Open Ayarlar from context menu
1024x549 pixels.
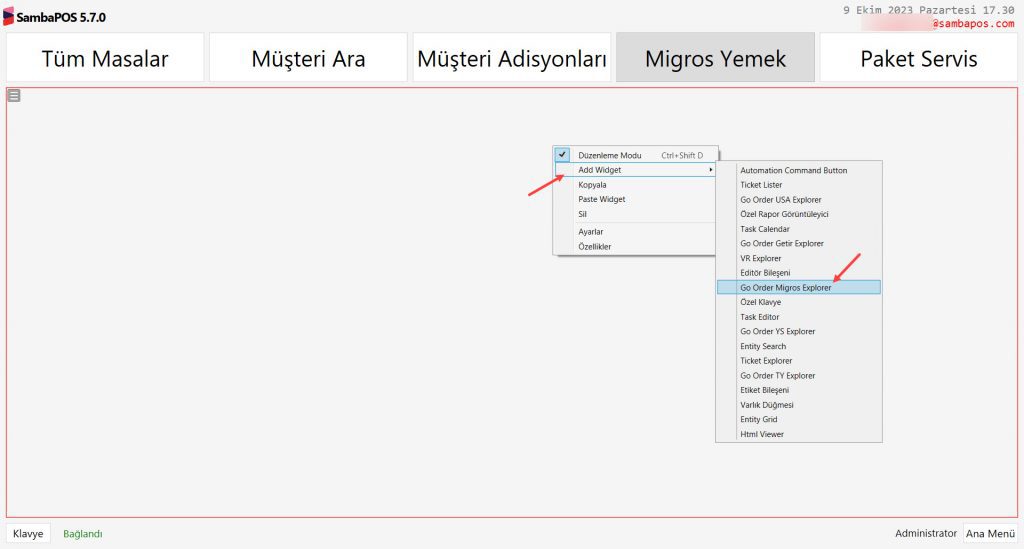[590, 231]
